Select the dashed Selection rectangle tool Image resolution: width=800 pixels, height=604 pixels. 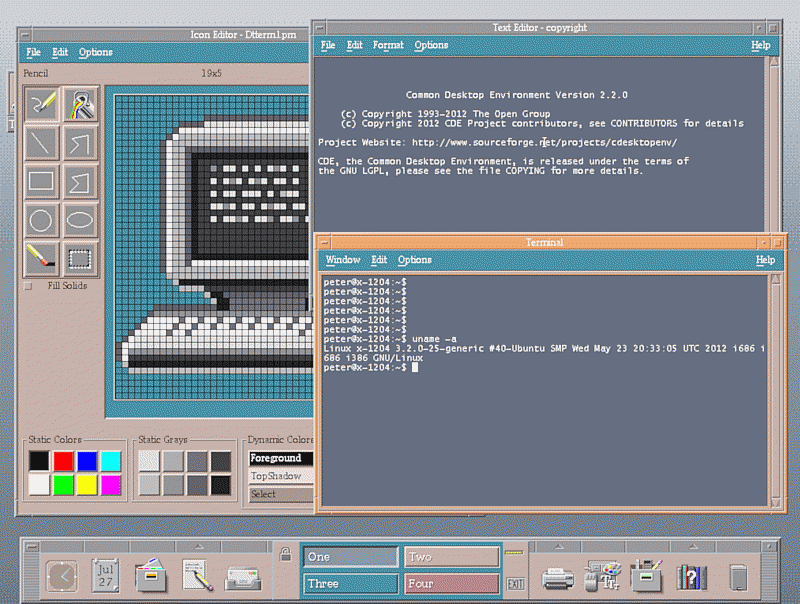80,259
